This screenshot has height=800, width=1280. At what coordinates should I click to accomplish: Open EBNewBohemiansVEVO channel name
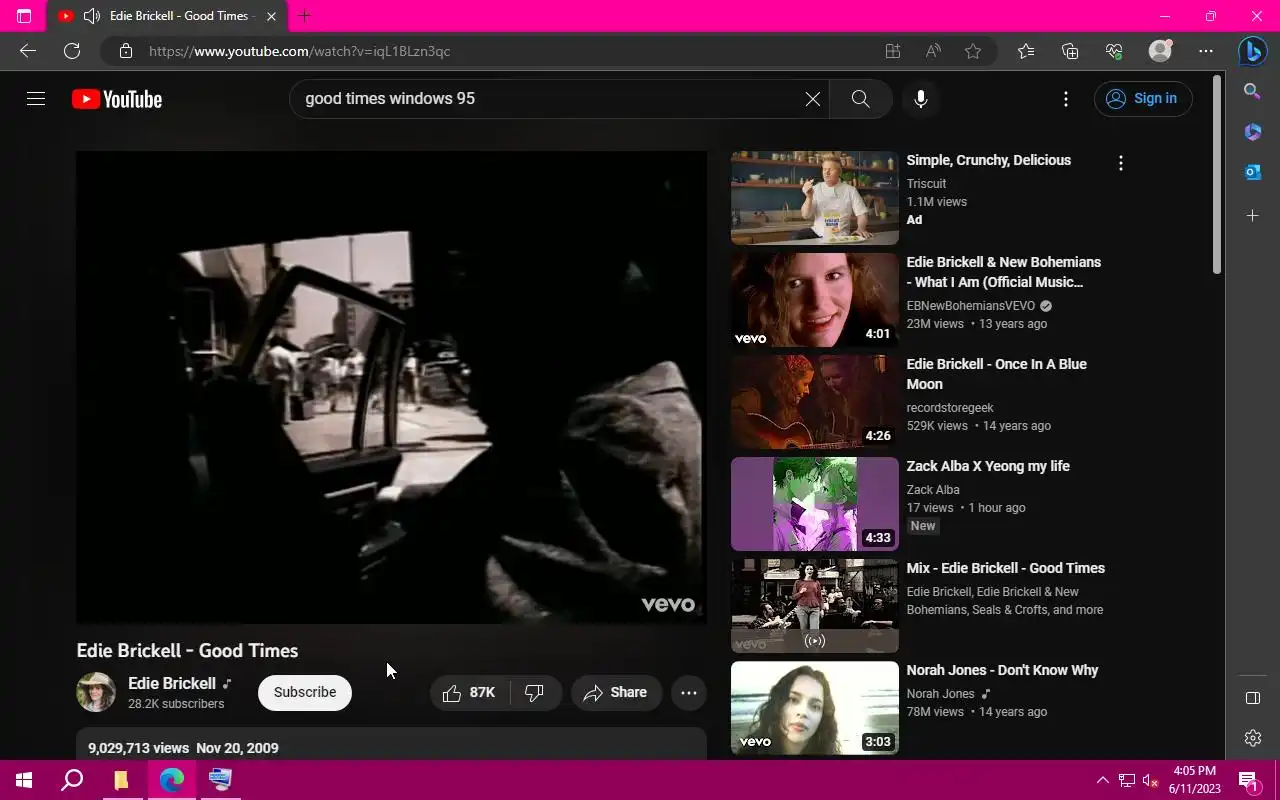(971, 306)
